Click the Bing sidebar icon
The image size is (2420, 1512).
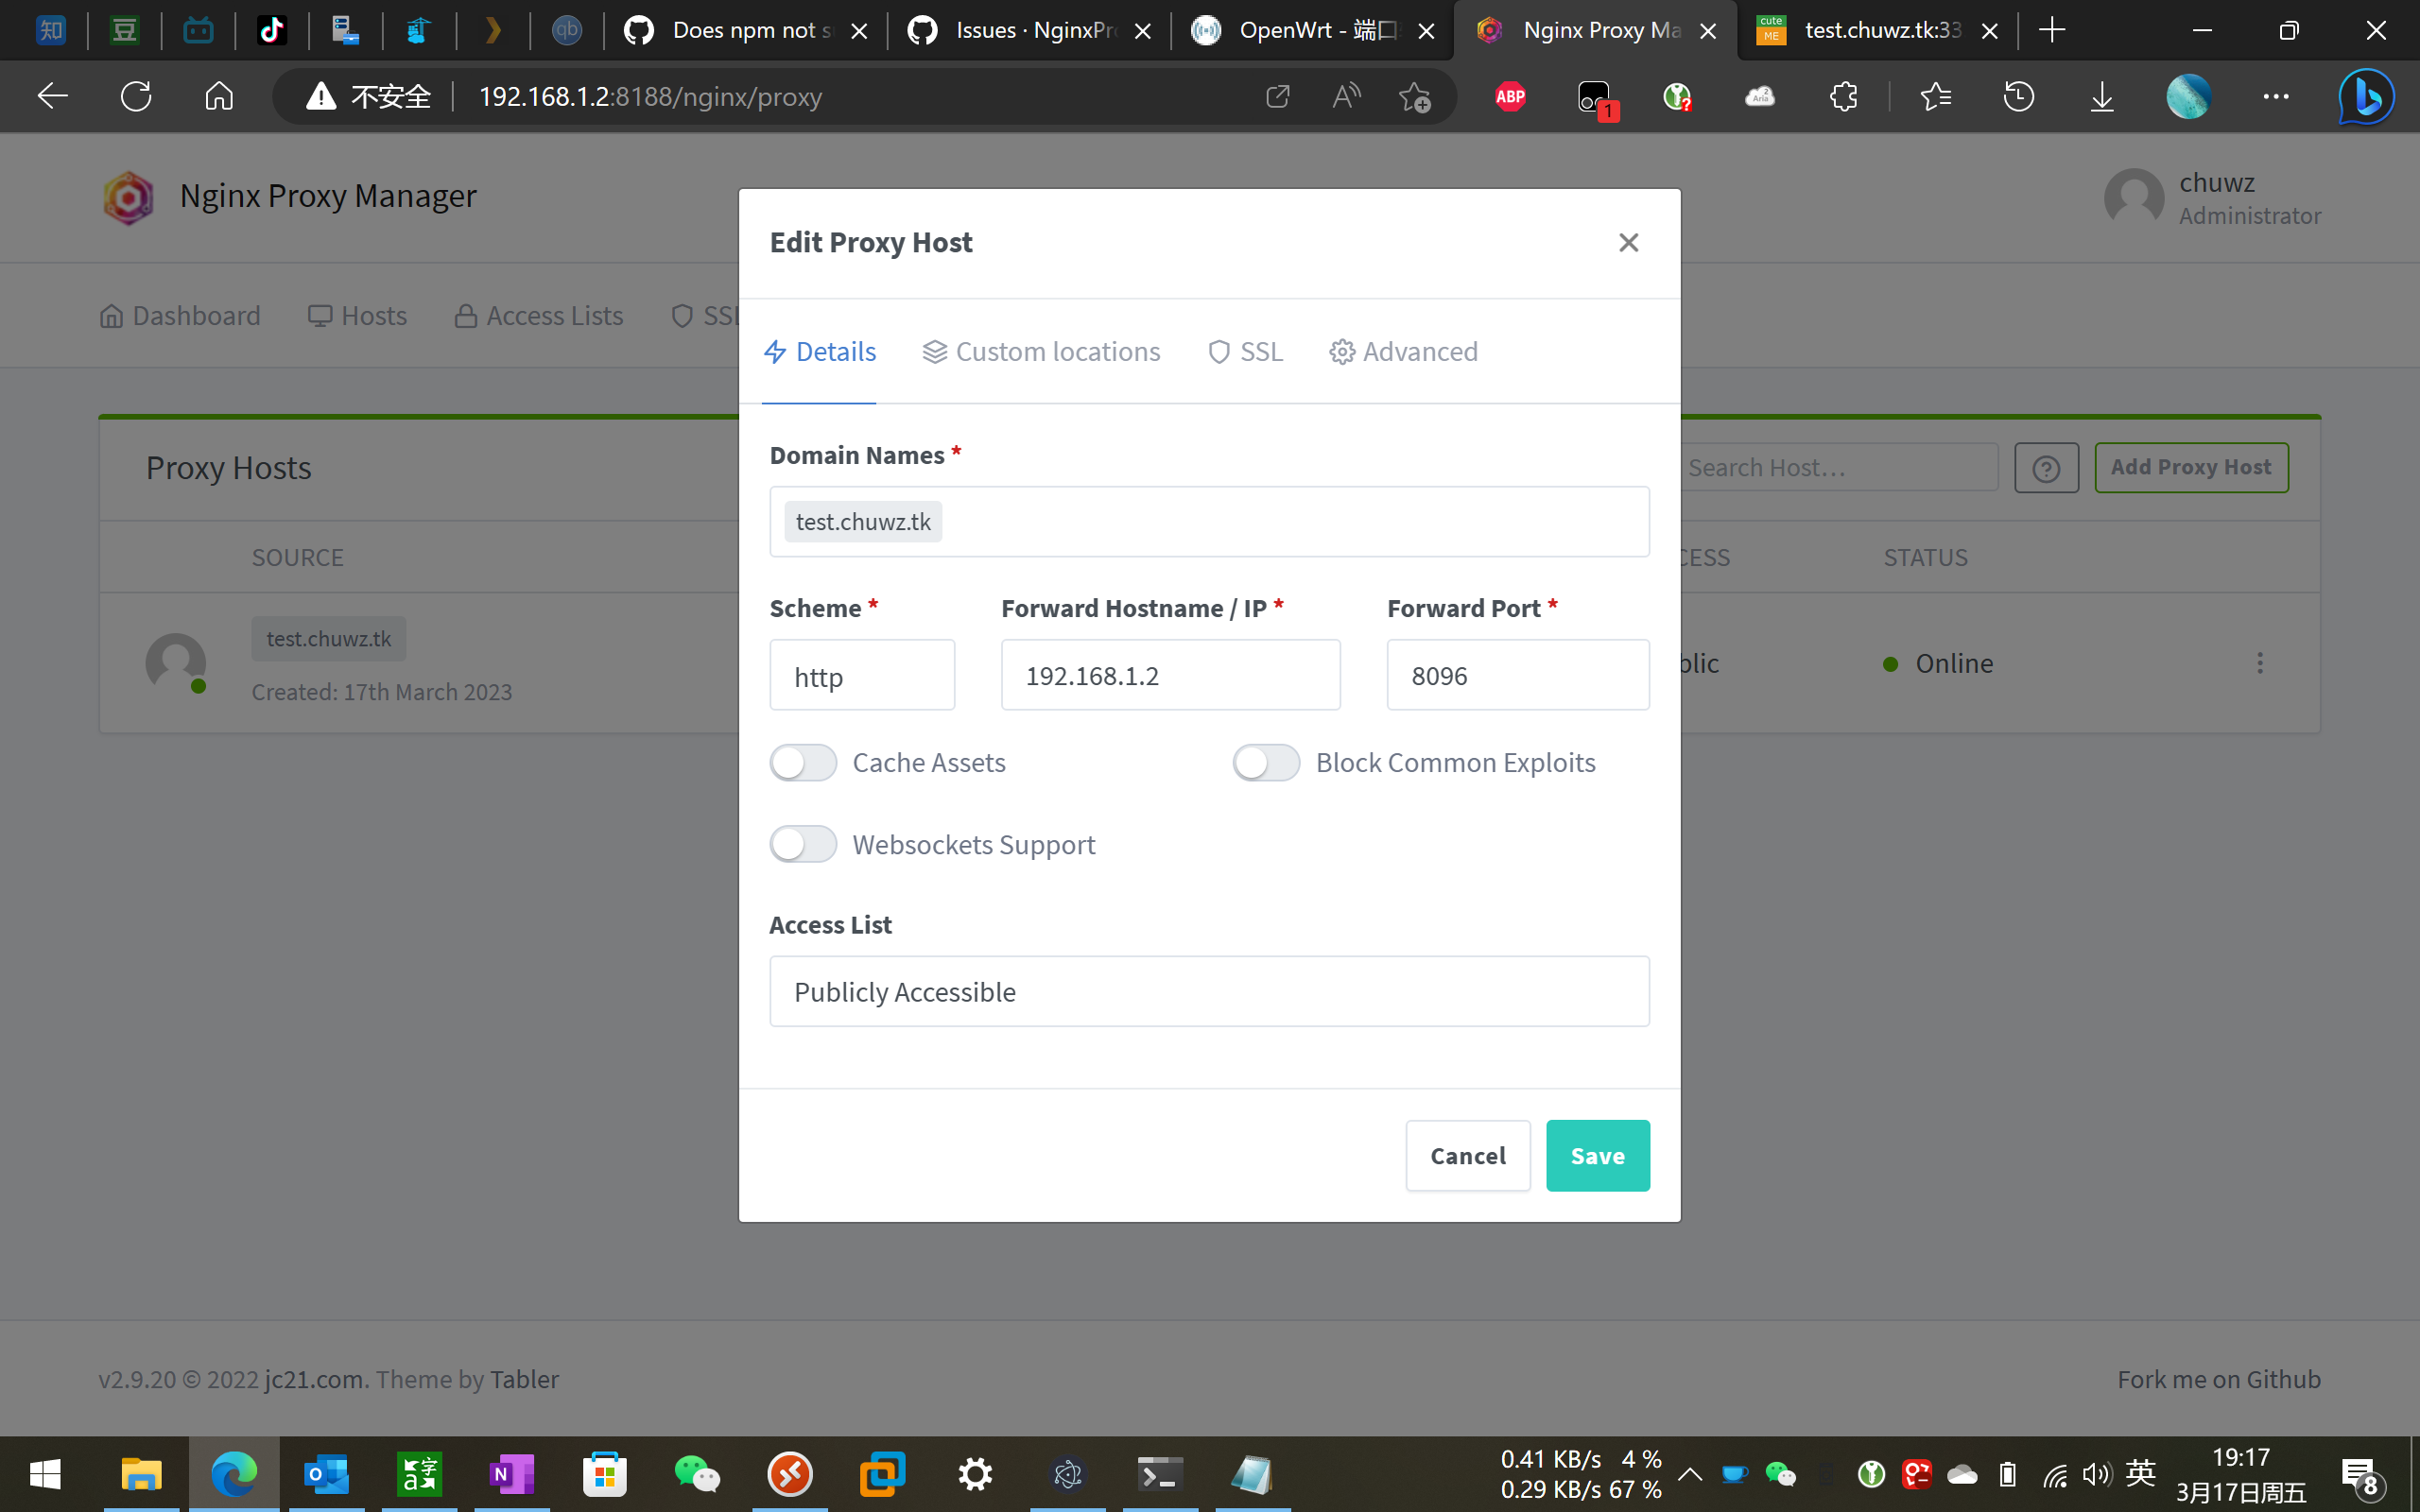2365,96
